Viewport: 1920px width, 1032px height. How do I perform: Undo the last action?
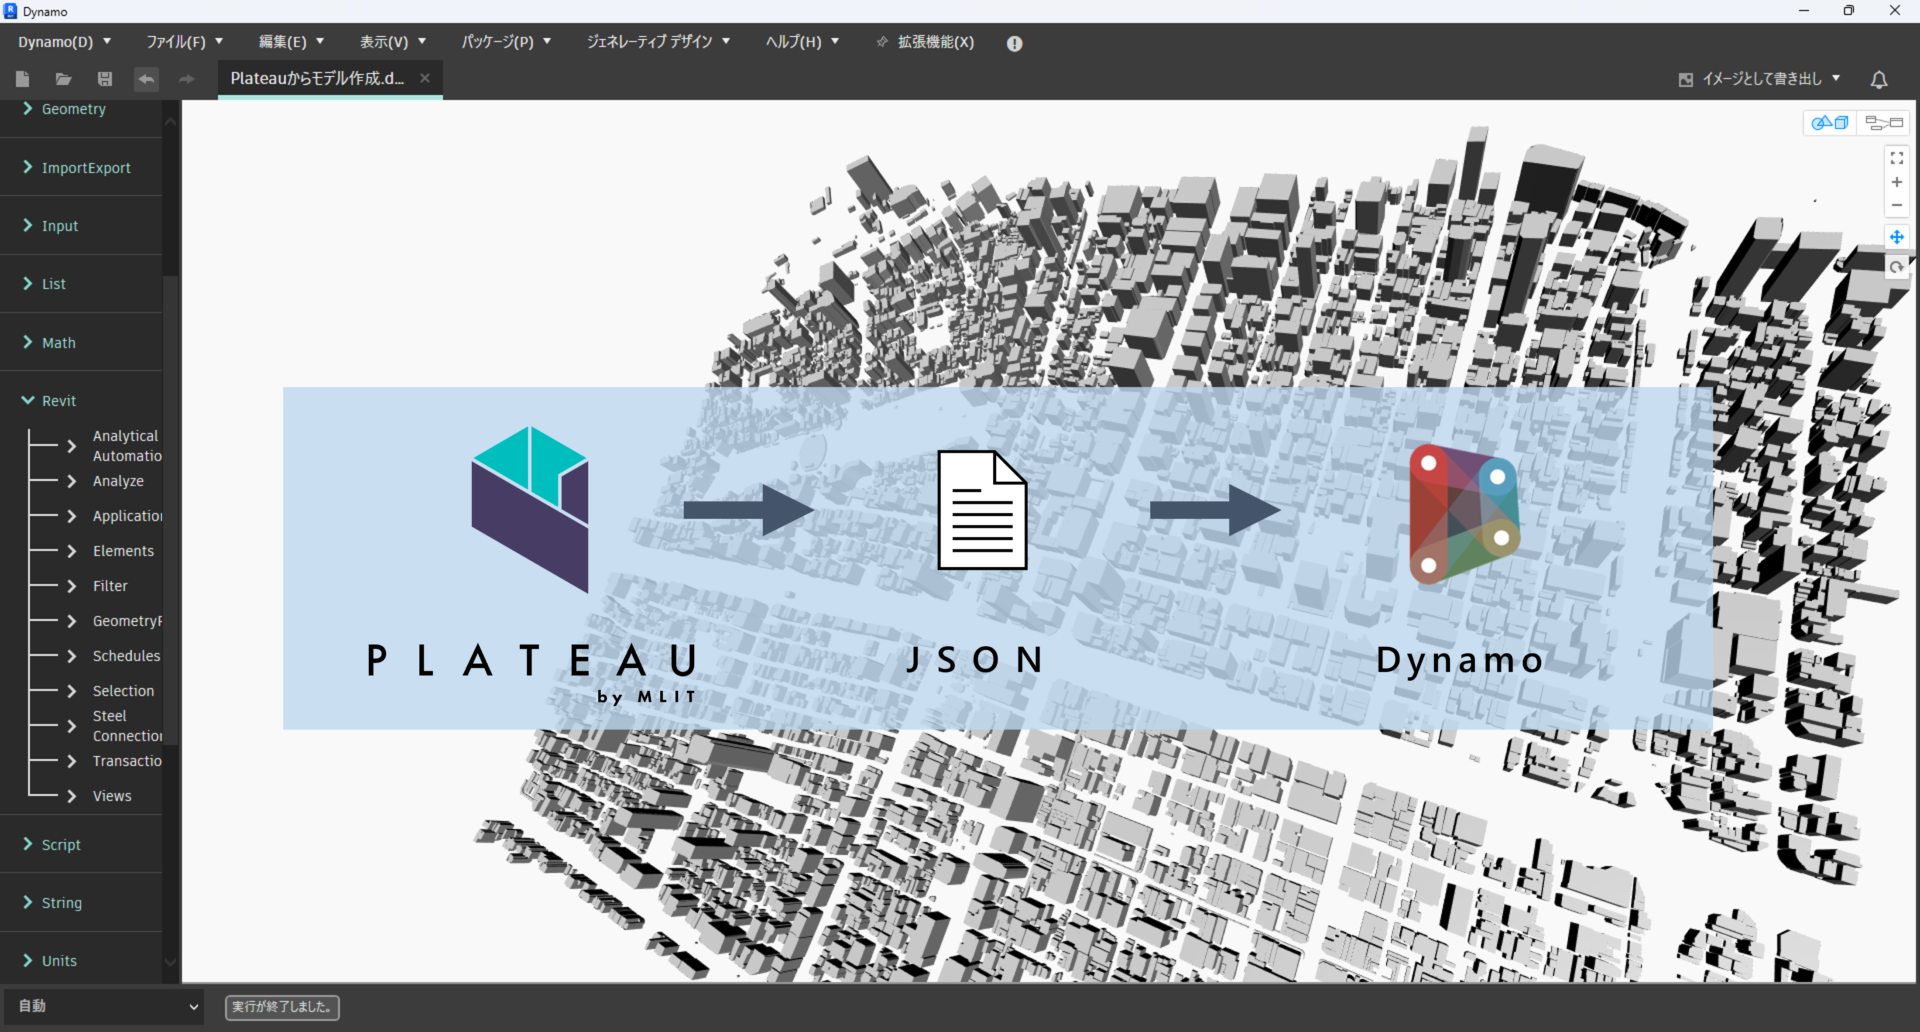[146, 79]
